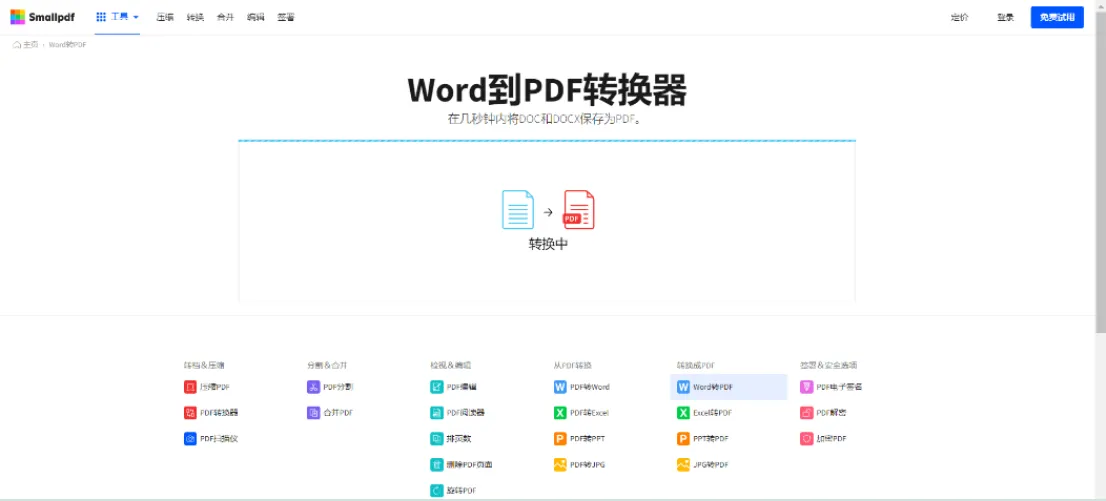
Task: Open the PDF转换器 converter icon
Action: tap(190, 413)
